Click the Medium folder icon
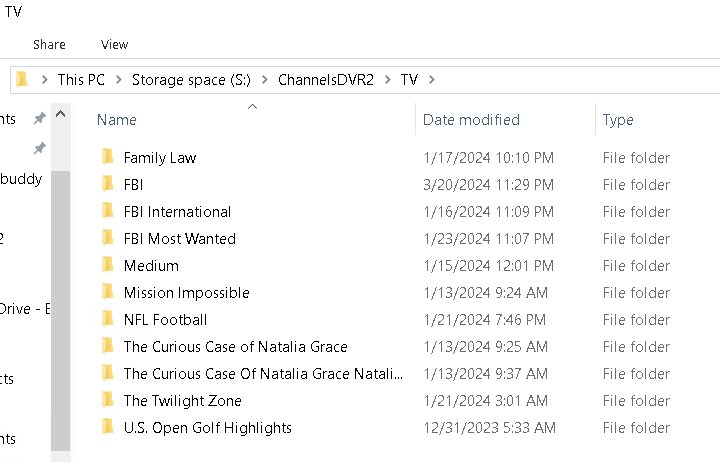This screenshot has height=462, width=720. [108, 266]
